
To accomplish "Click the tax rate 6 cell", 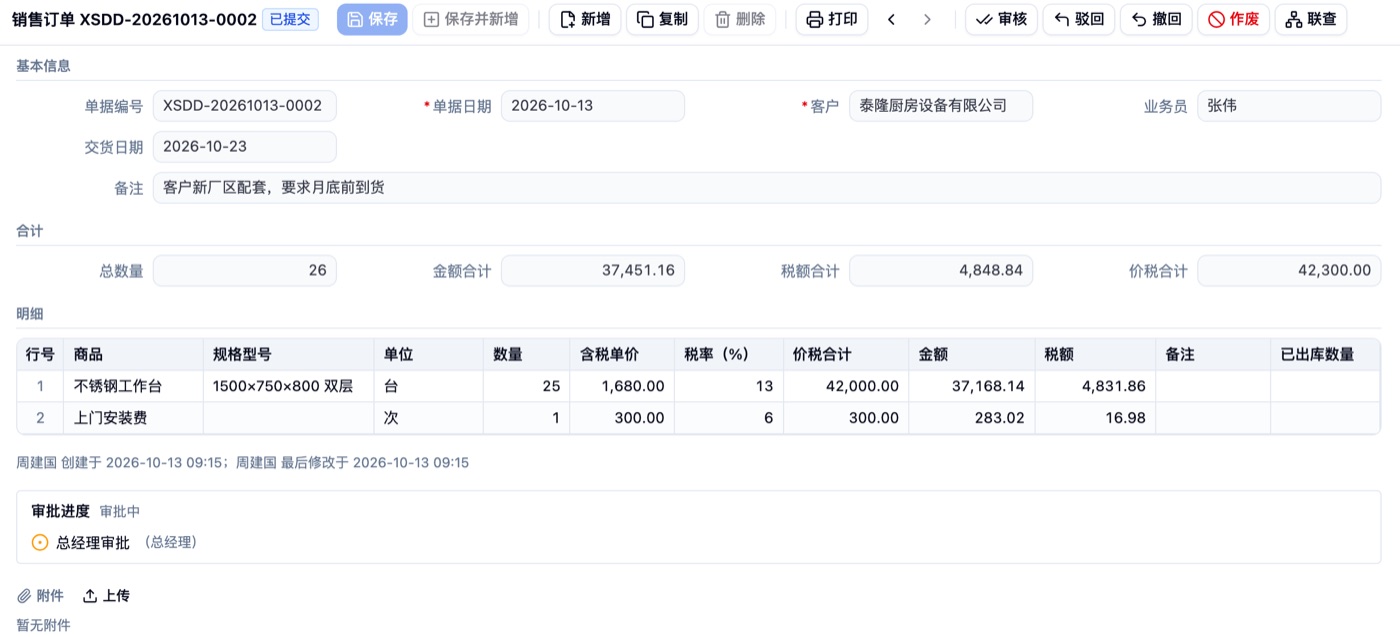I will (729, 418).
